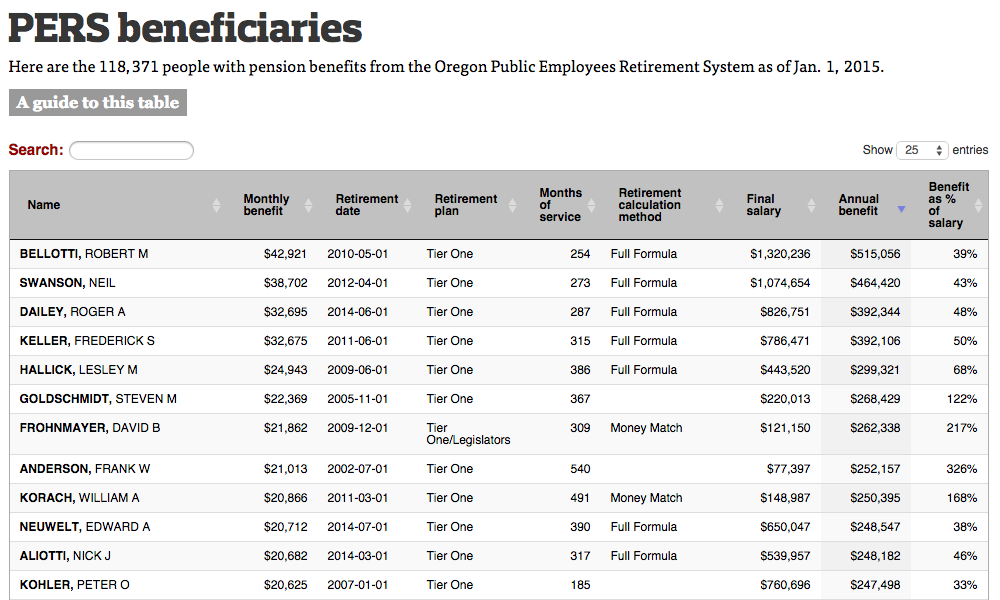Image resolution: width=1000 pixels, height=600 pixels.
Task: Sort table by Retirement plan header text
Action: (x=465, y=205)
